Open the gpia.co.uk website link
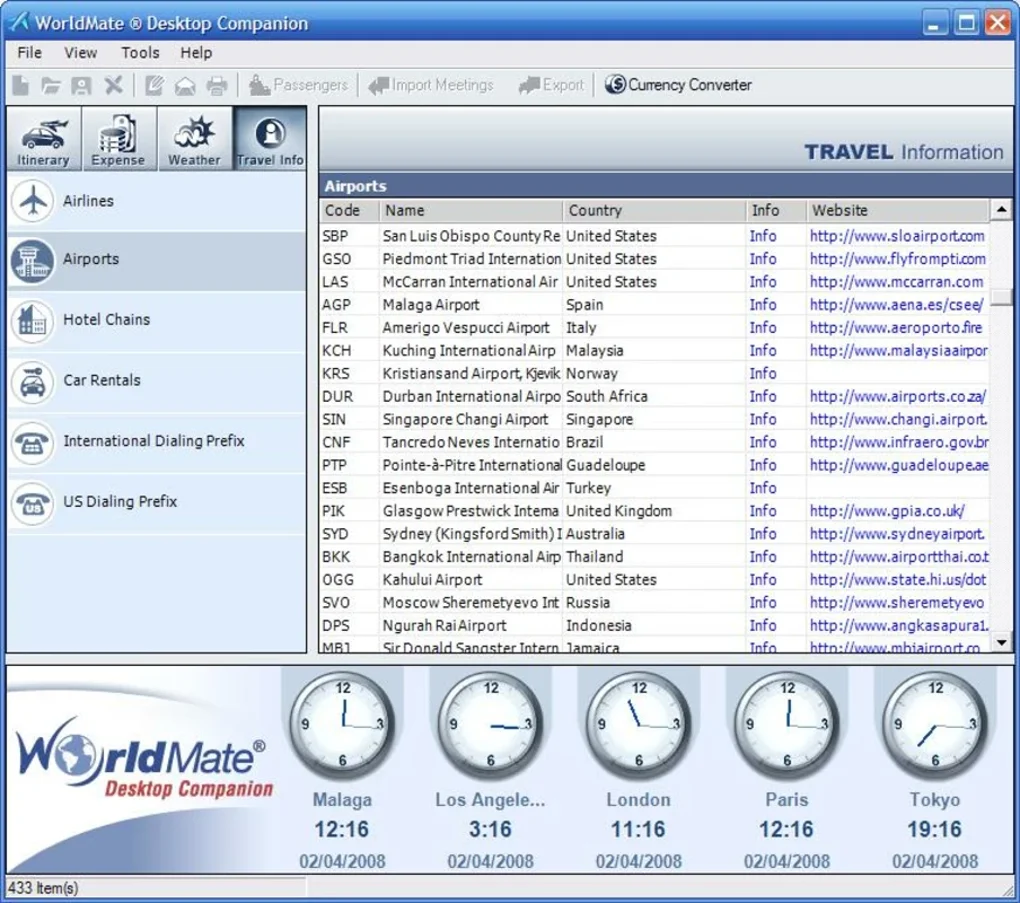Viewport: 1020px width, 903px height. coord(887,511)
